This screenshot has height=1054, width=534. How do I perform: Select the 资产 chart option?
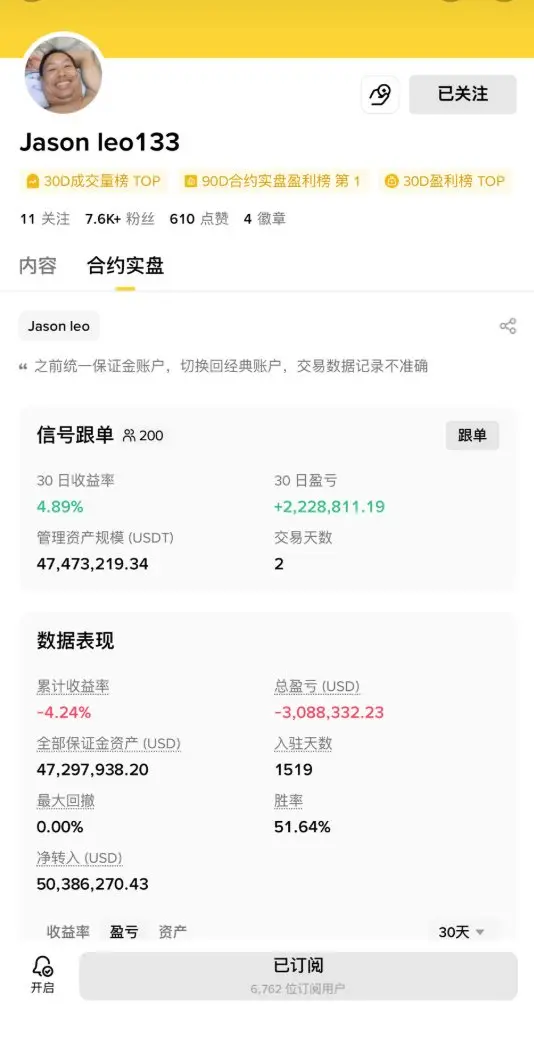coord(173,932)
